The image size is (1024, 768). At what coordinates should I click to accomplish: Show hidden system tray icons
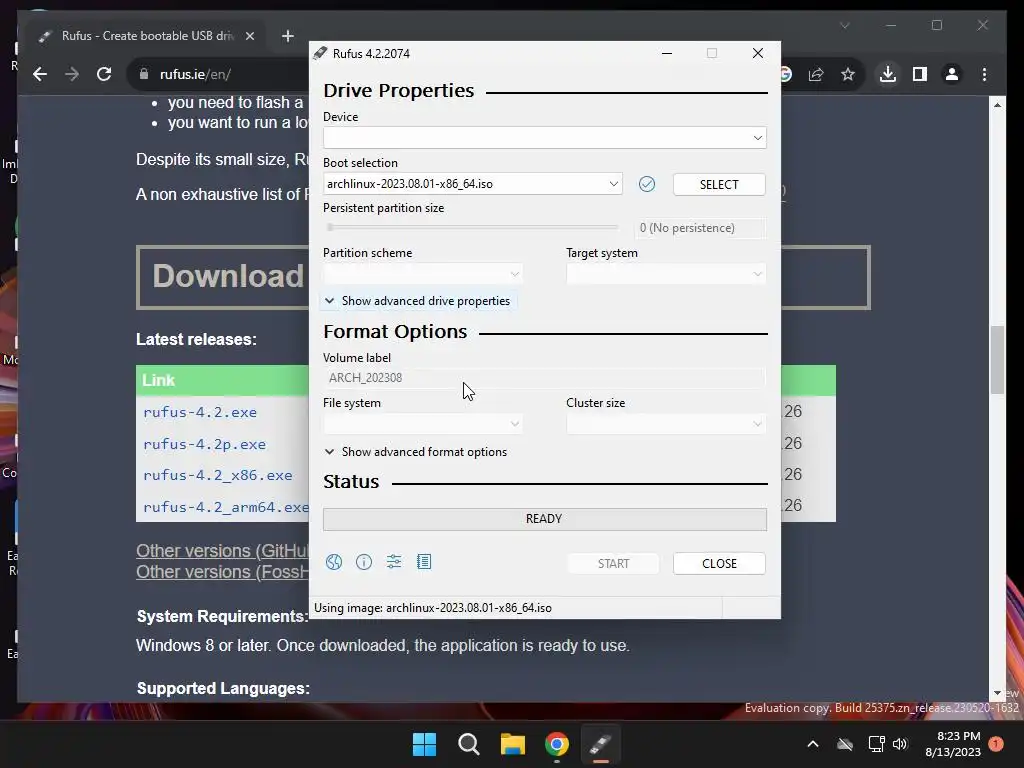click(813, 744)
